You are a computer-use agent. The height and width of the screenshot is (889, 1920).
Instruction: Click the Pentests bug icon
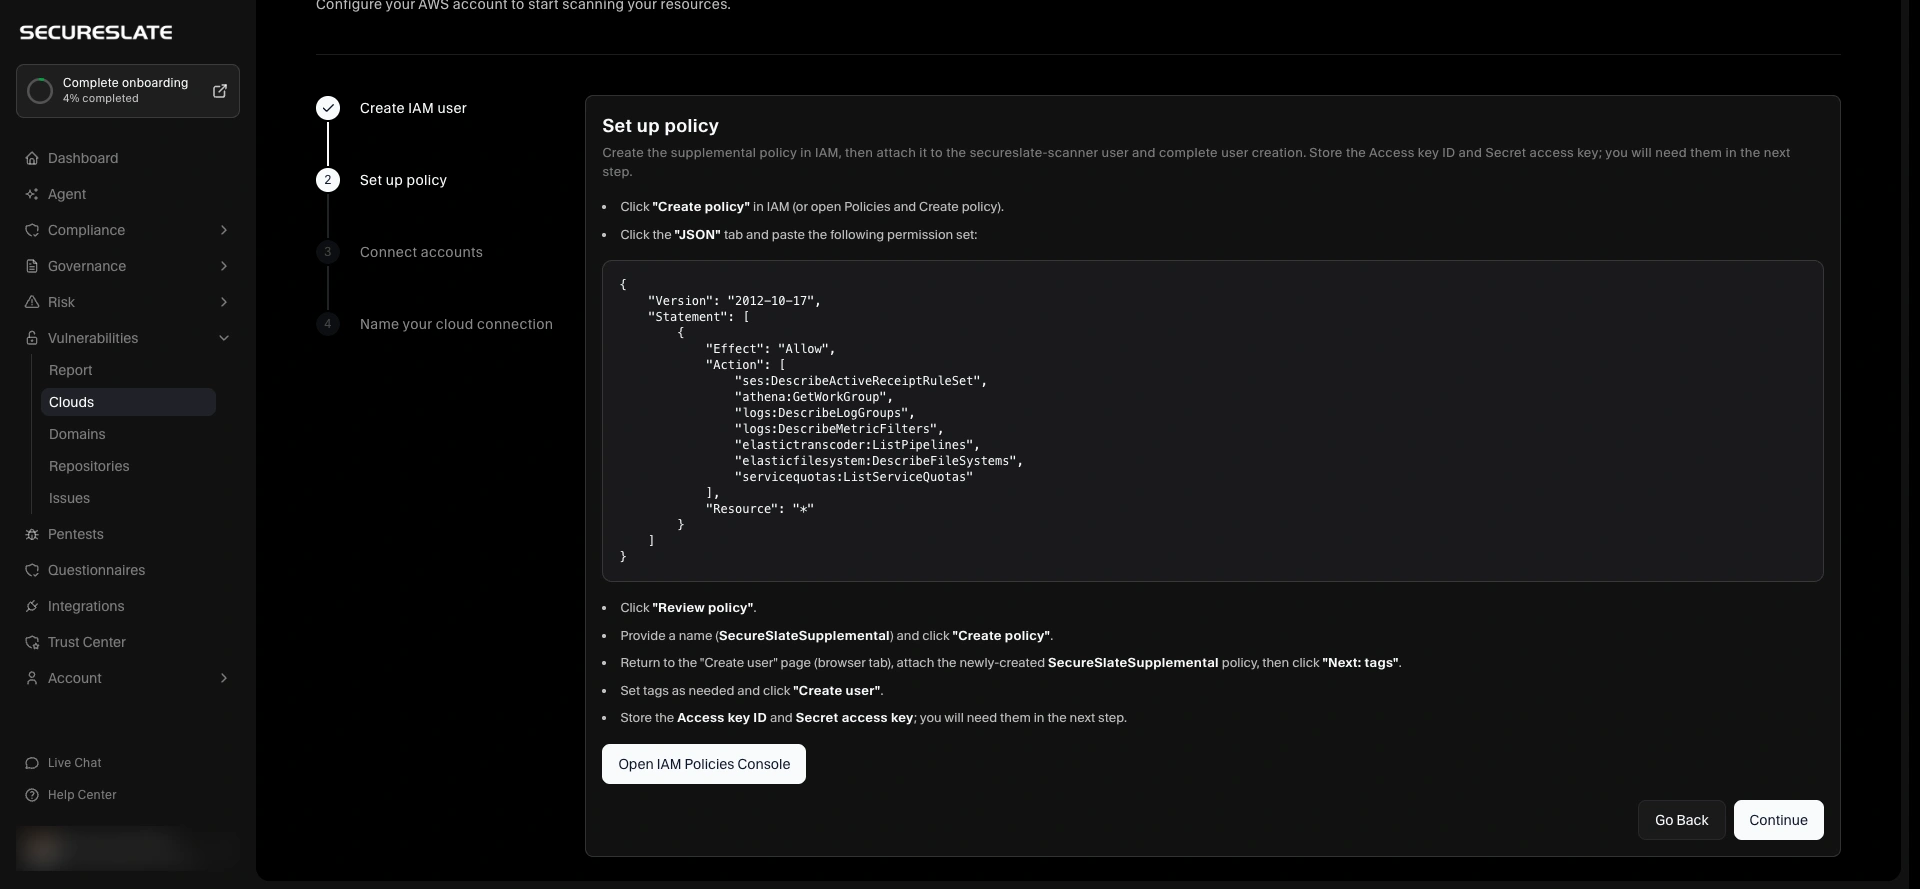[x=32, y=534]
